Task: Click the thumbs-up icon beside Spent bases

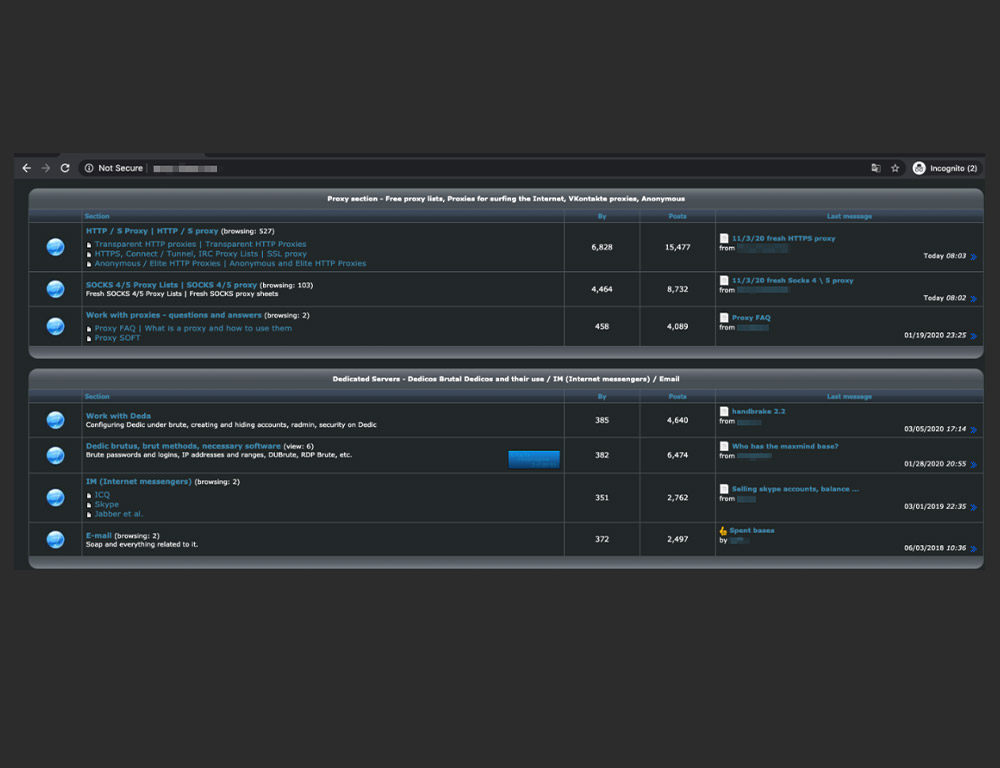Action: tap(723, 531)
